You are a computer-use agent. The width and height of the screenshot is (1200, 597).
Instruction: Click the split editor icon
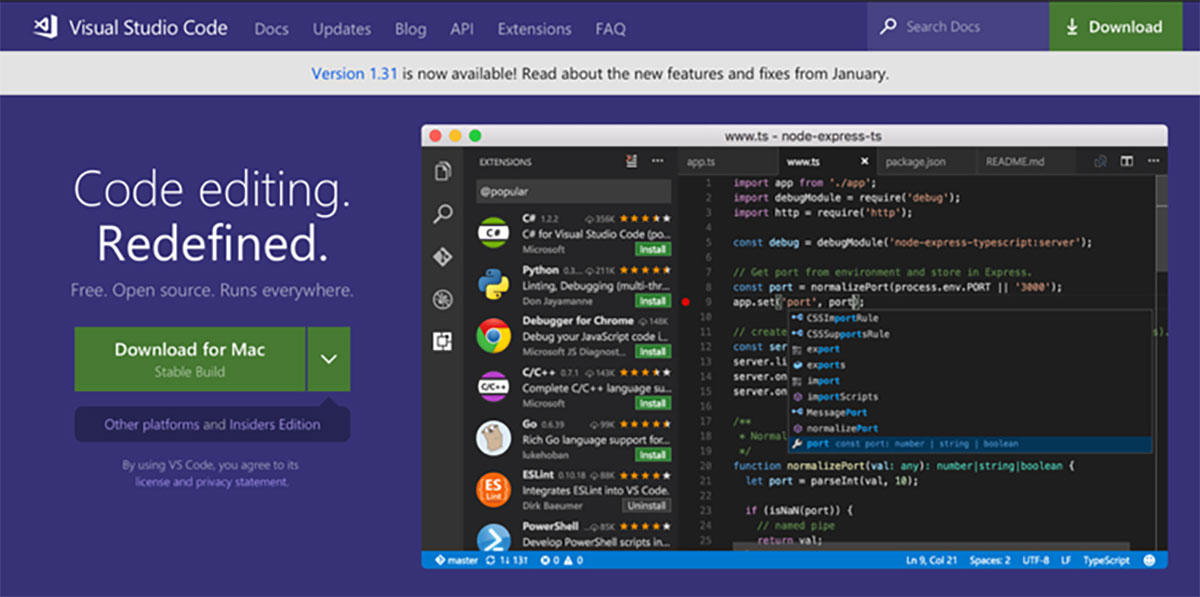click(1126, 161)
